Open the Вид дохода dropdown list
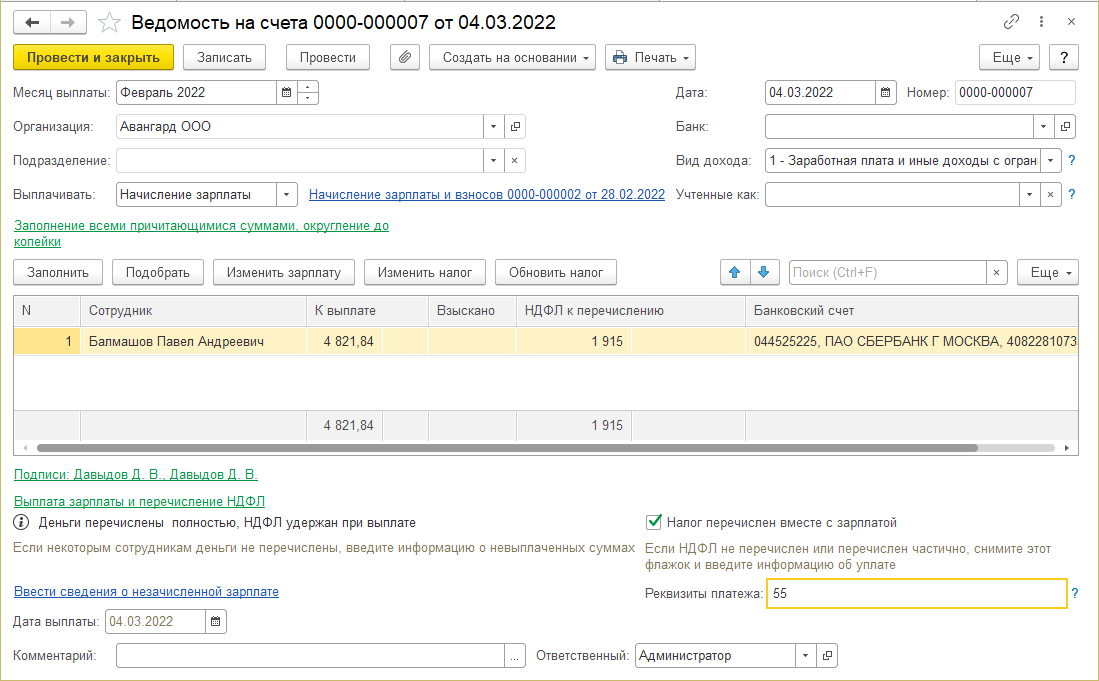1099x681 pixels. tap(1051, 161)
